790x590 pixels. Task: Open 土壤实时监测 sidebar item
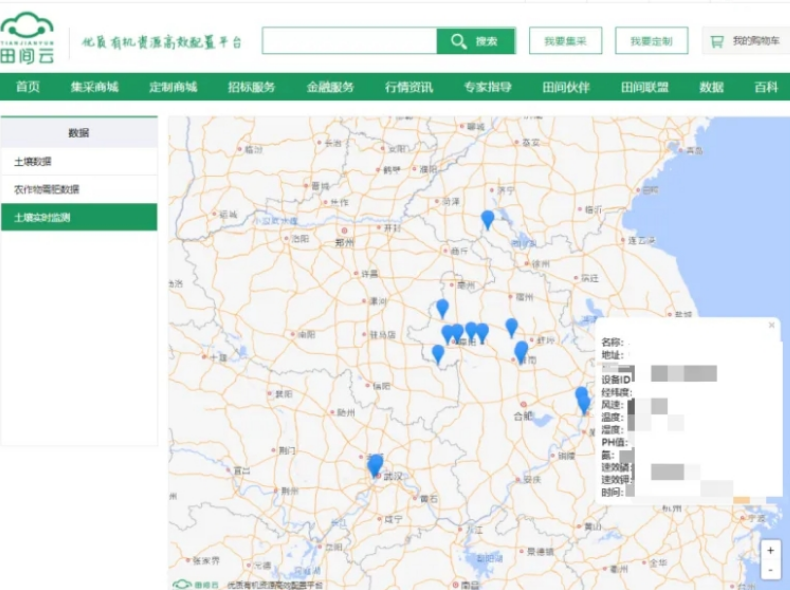[42, 217]
